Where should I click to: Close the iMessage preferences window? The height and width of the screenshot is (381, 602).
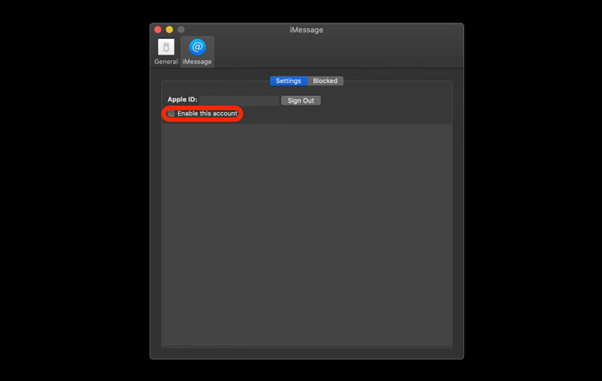(x=158, y=30)
